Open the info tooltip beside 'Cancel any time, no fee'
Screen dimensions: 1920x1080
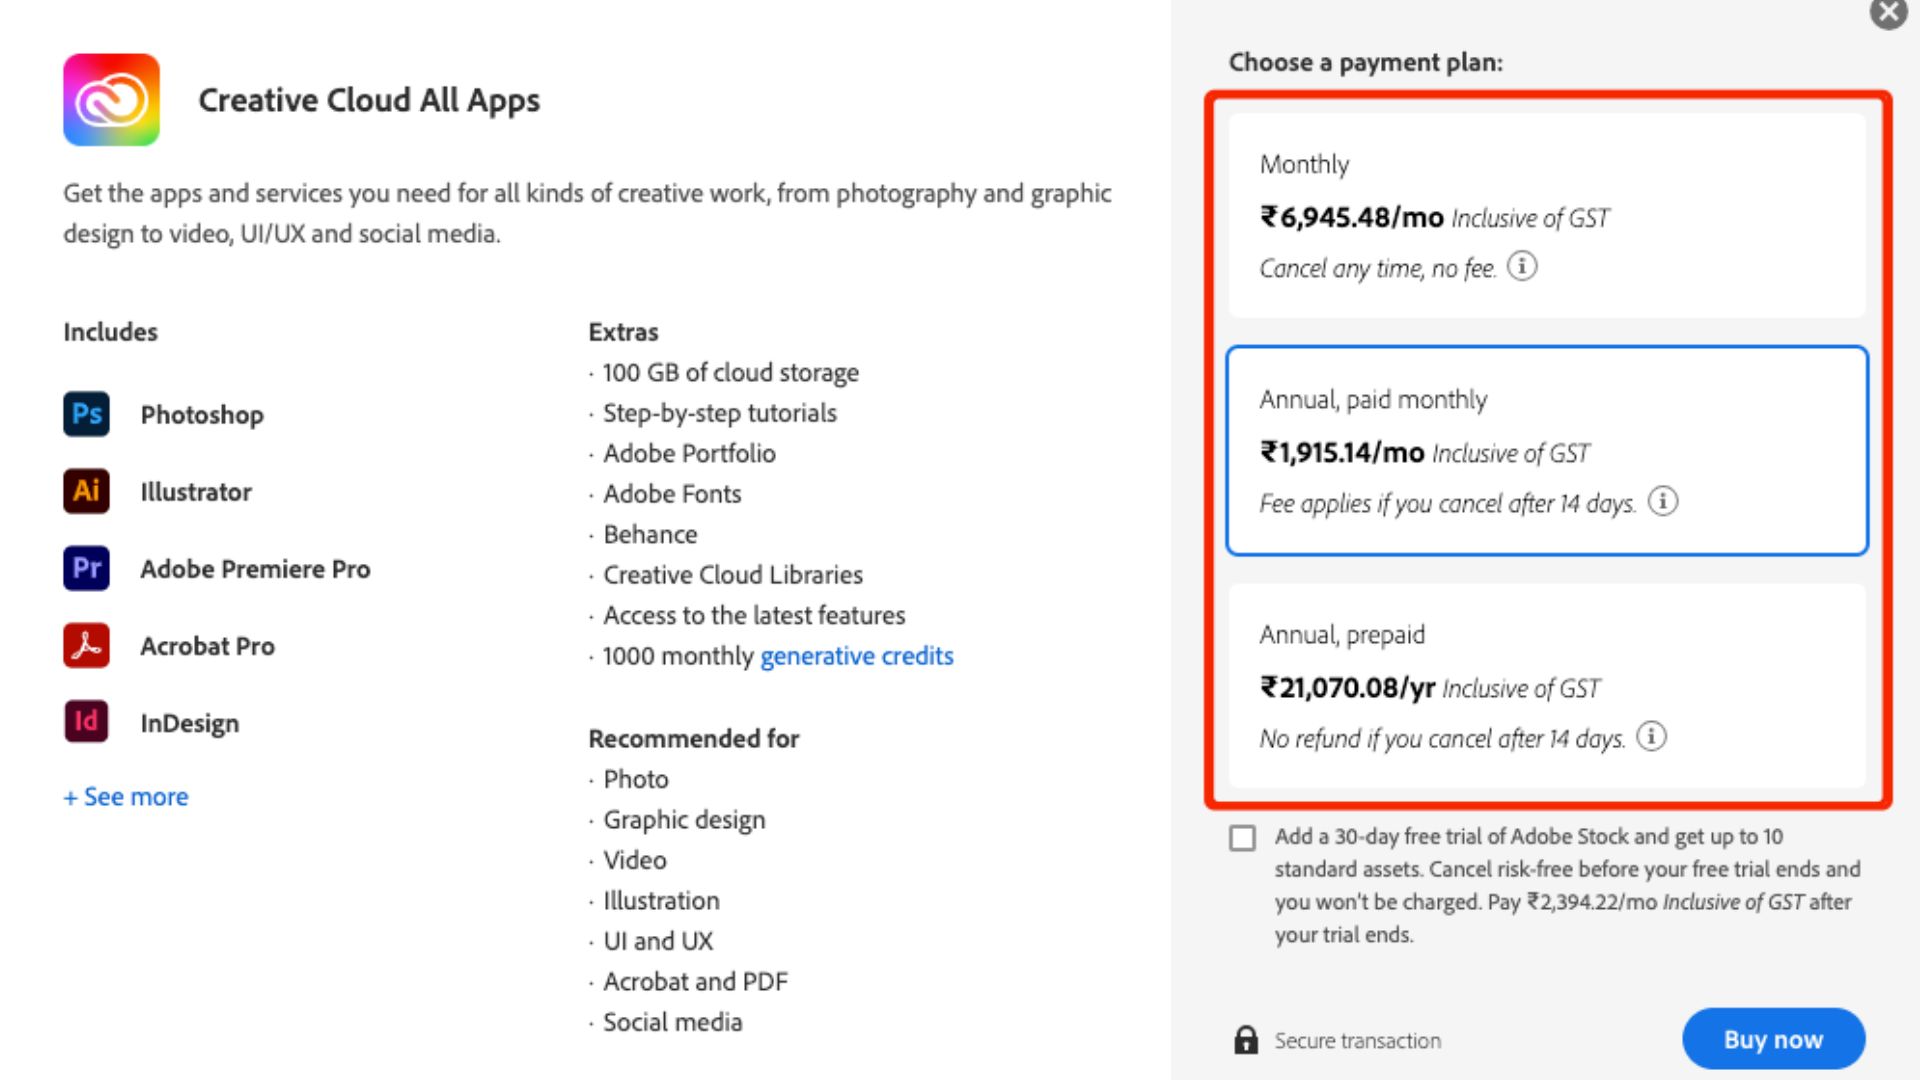pos(1521,266)
